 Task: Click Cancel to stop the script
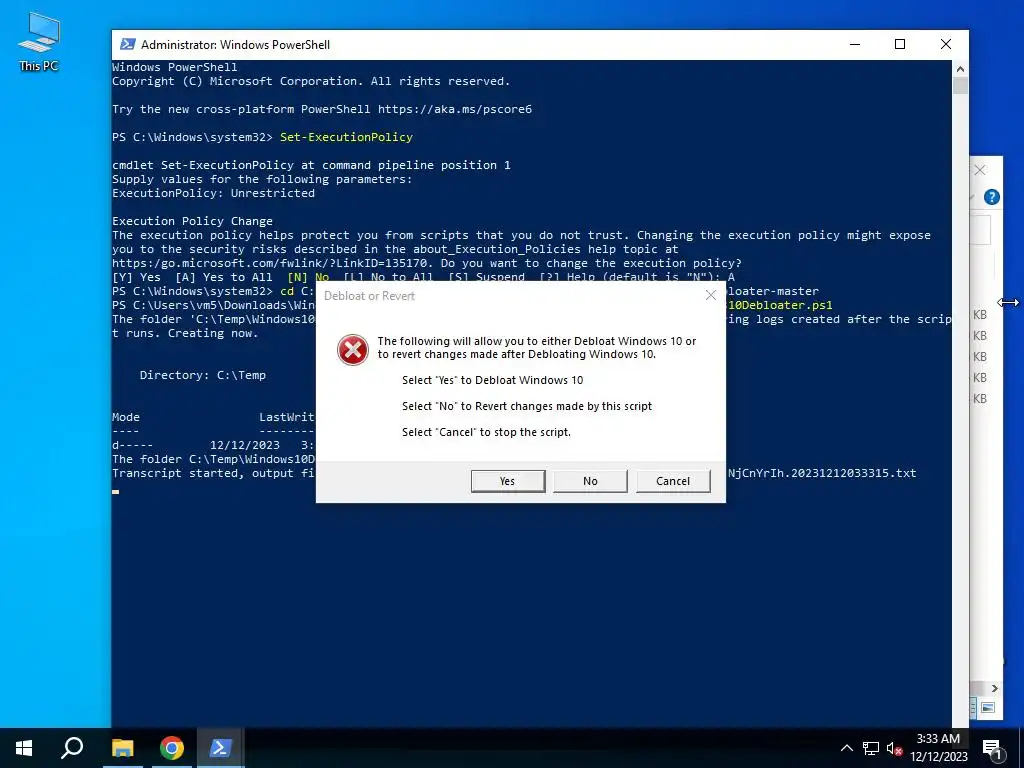[x=673, y=481]
